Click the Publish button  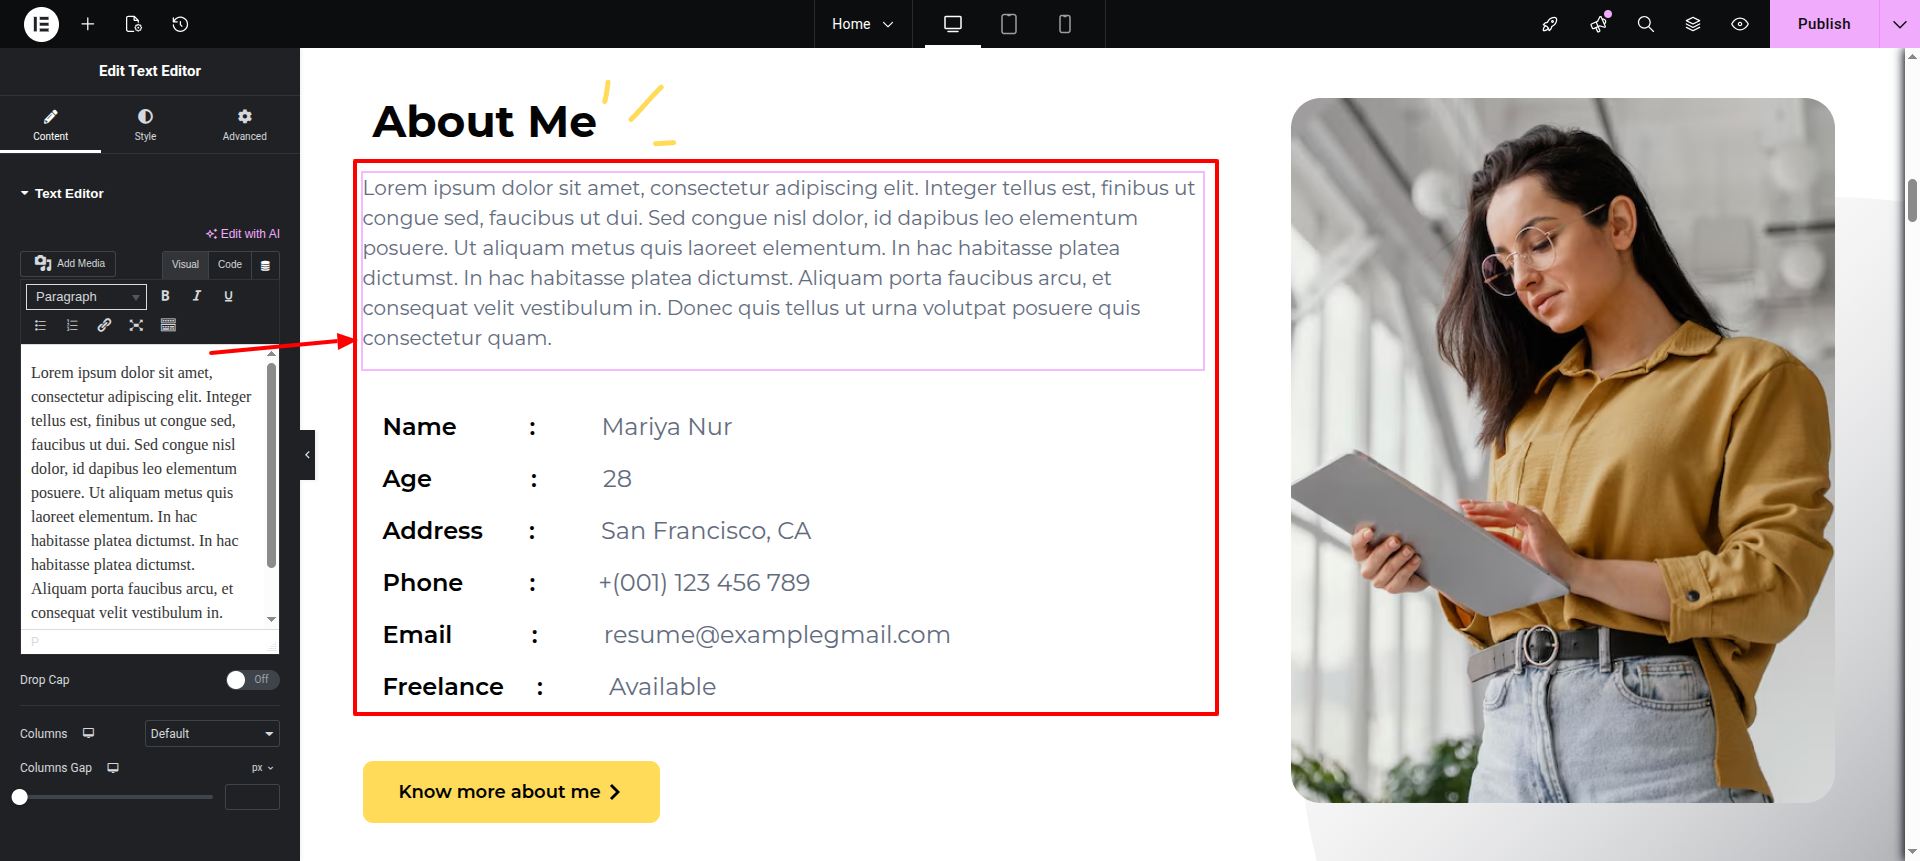point(1823,24)
